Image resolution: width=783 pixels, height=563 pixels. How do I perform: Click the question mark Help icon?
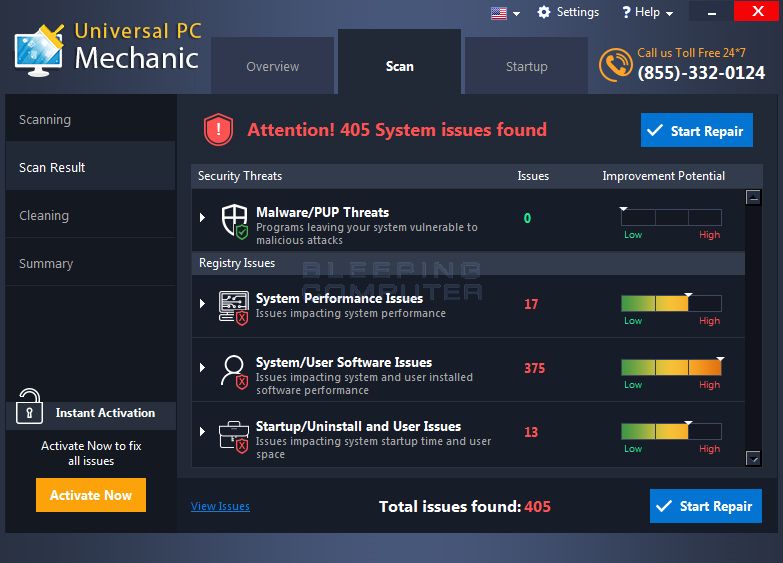626,12
